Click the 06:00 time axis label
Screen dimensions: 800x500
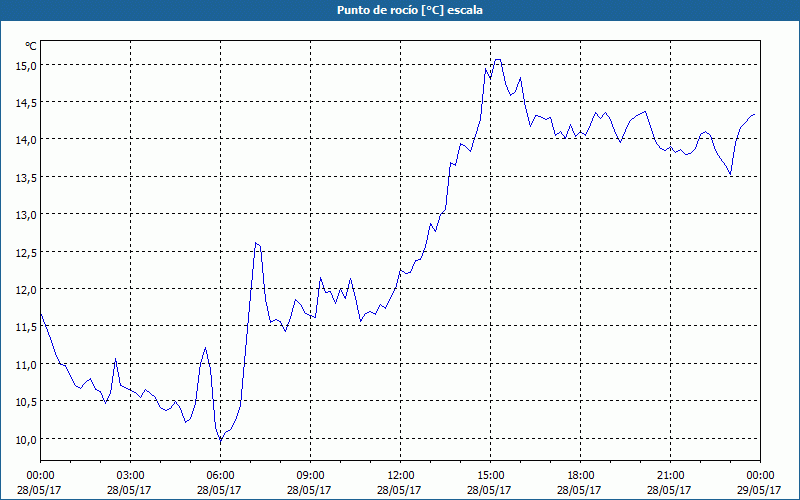point(220,476)
